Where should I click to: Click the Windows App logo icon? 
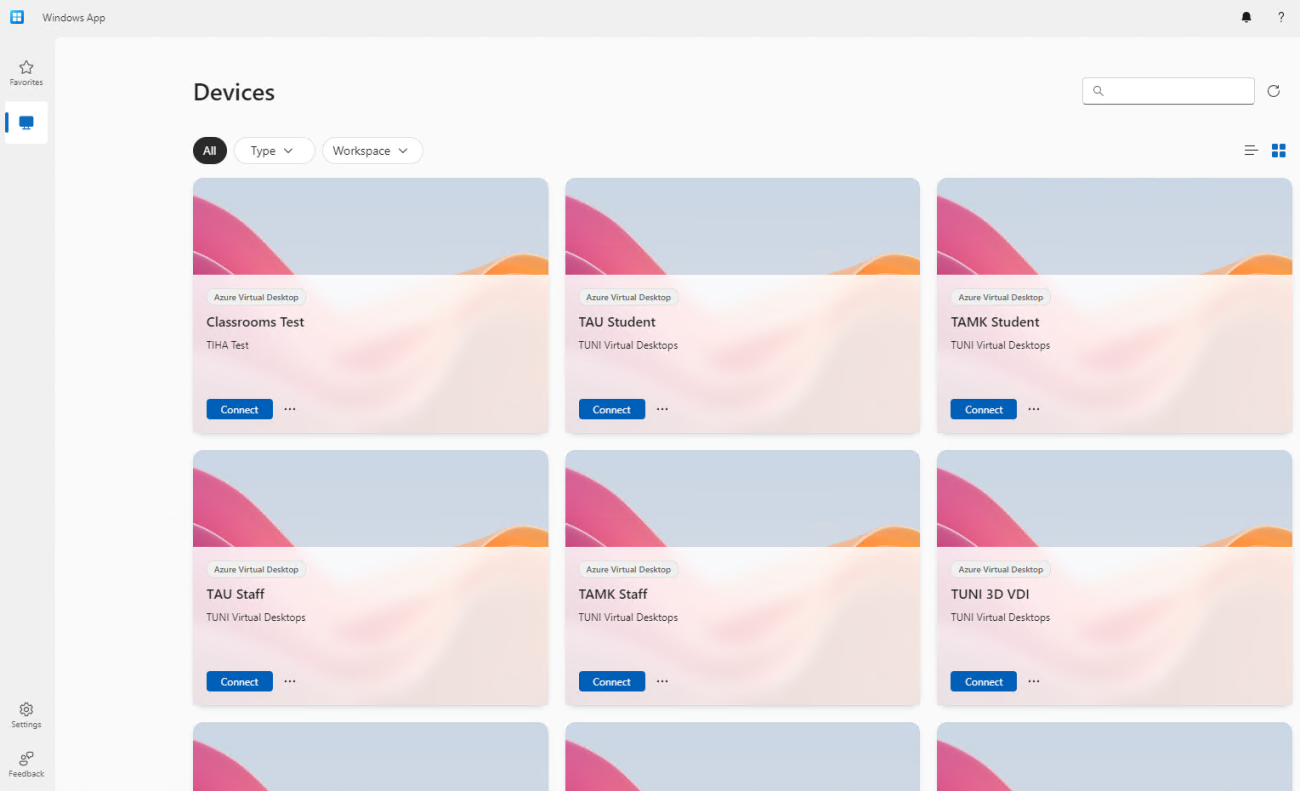17,17
